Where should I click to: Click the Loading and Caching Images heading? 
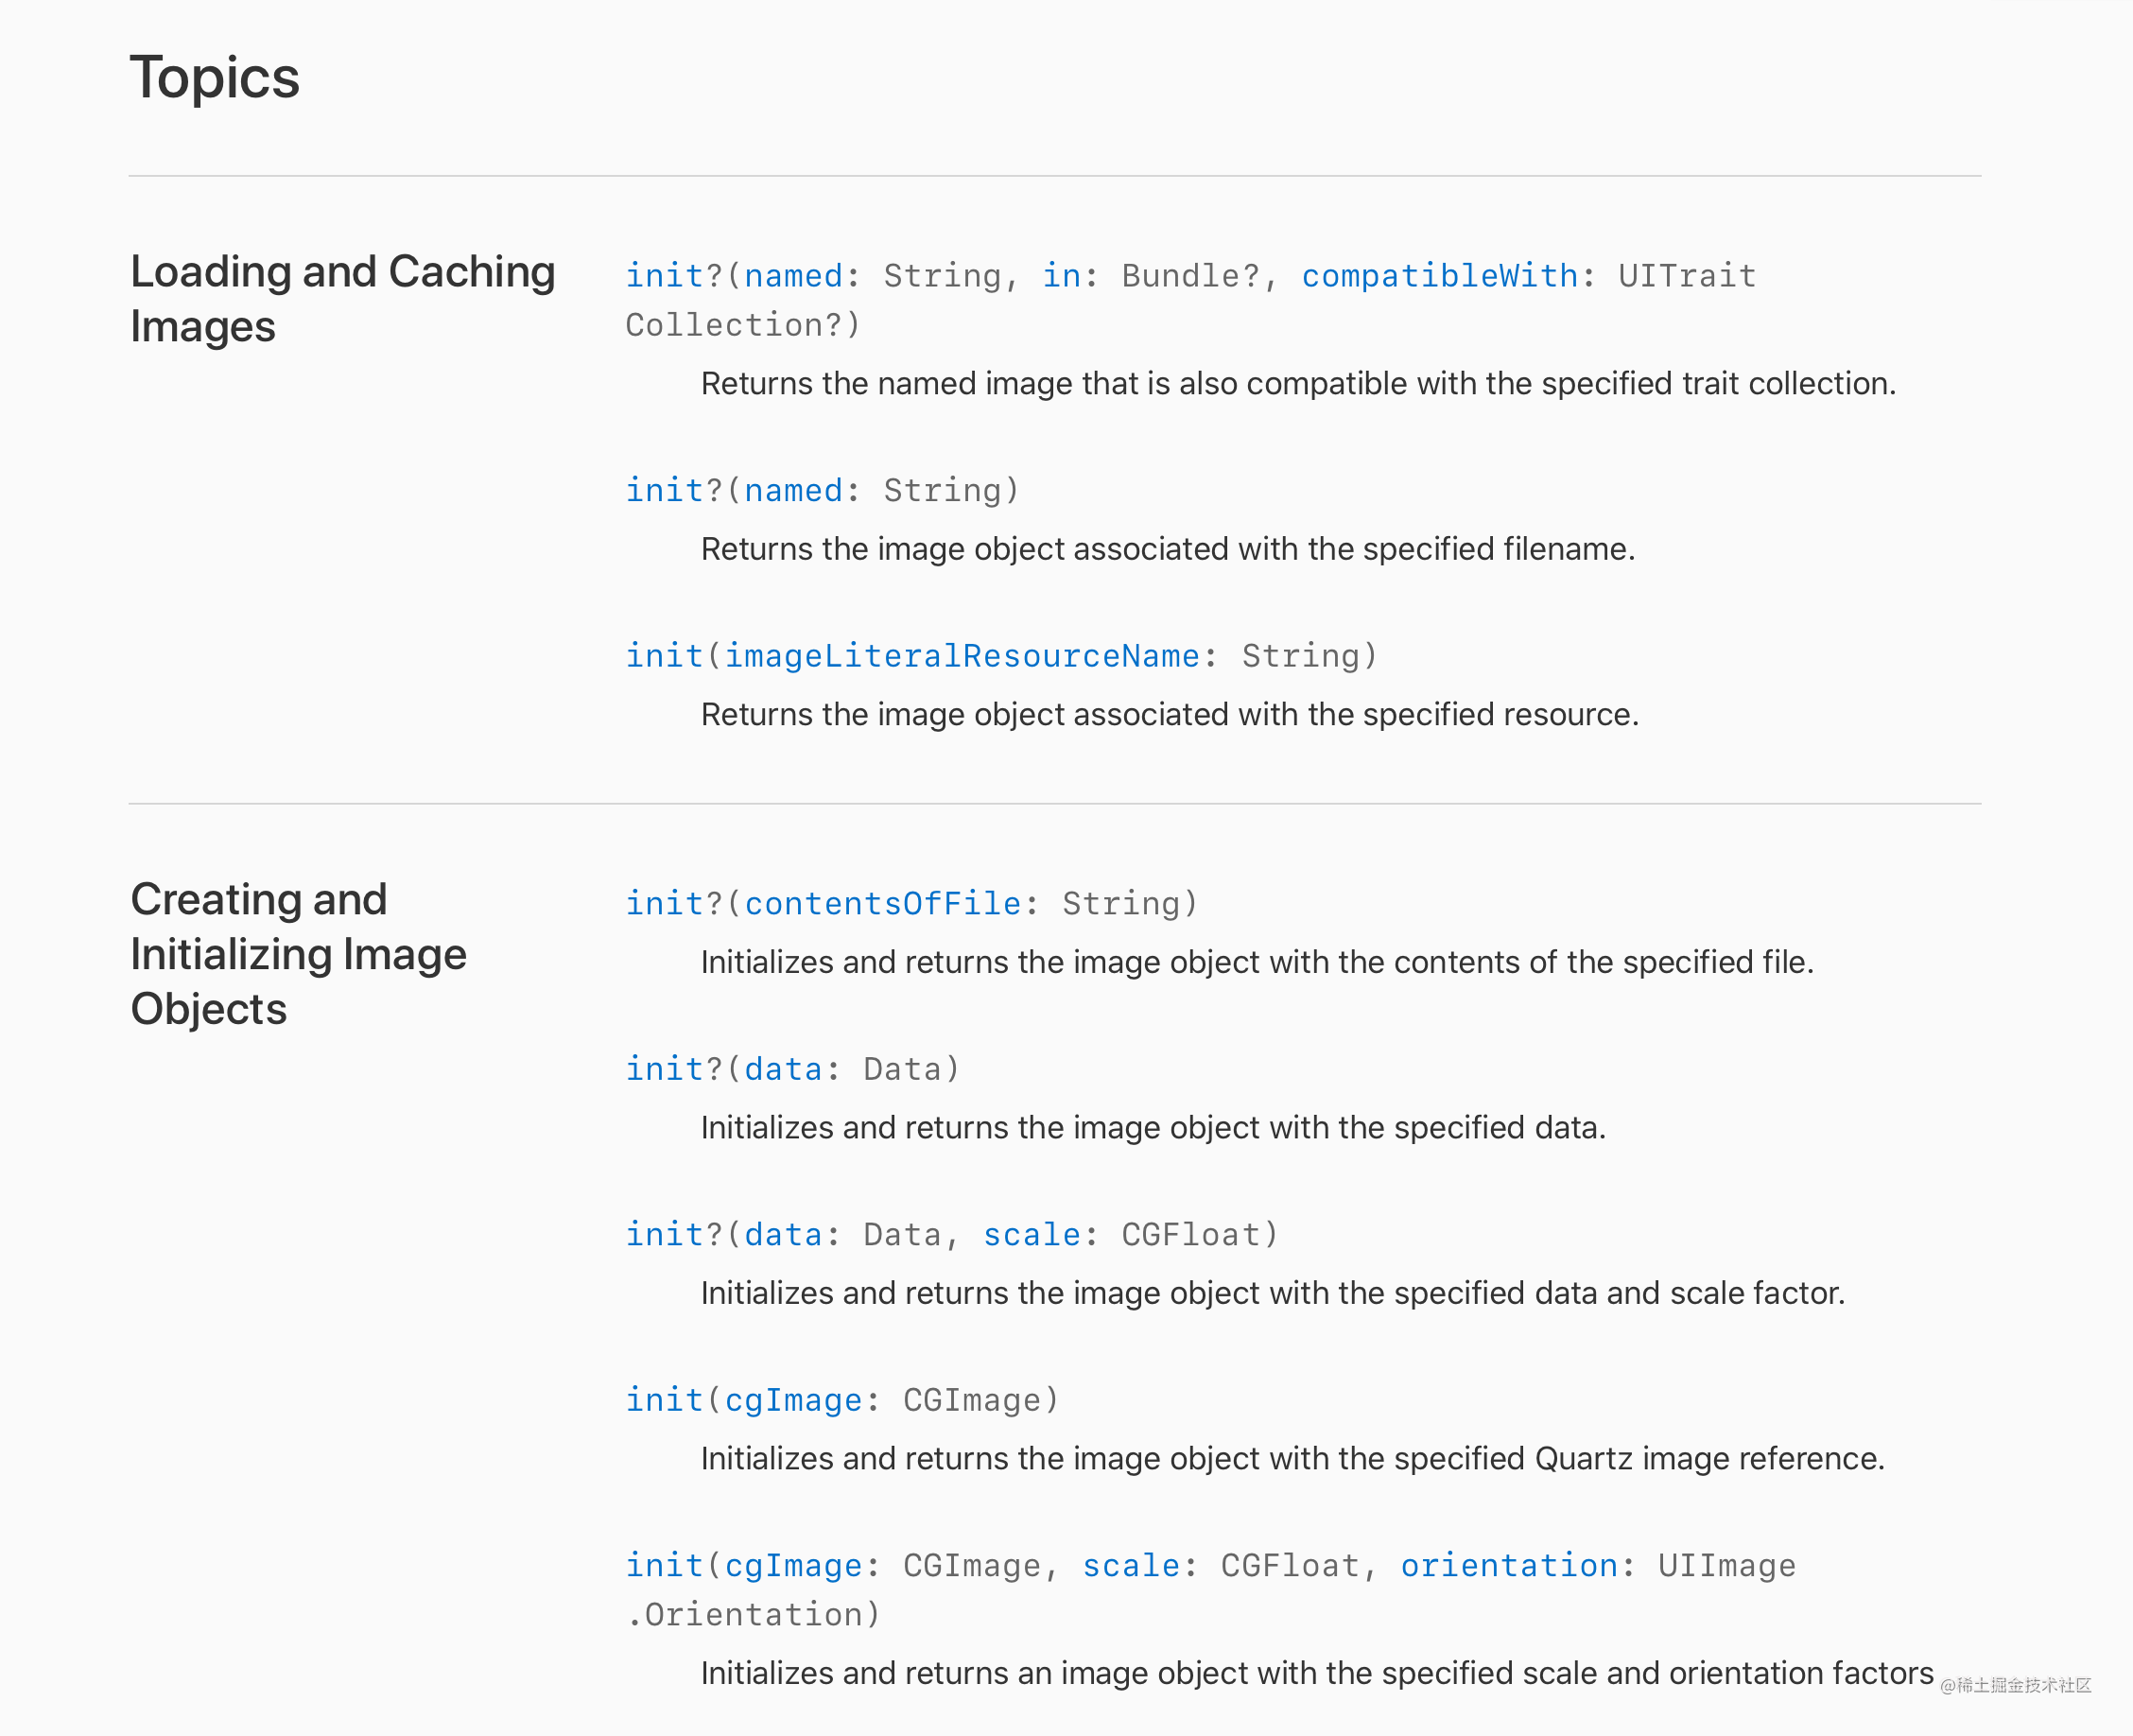coord(342,298)
